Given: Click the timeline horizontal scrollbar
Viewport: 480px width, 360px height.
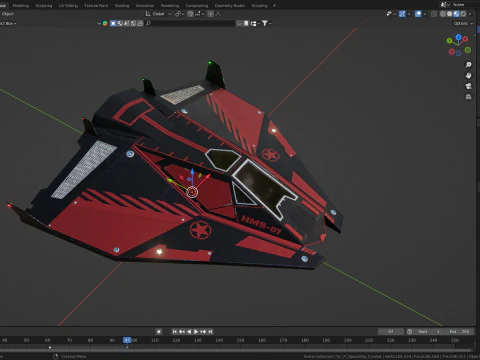Looking at the screenshot, I should click(237, 351).
